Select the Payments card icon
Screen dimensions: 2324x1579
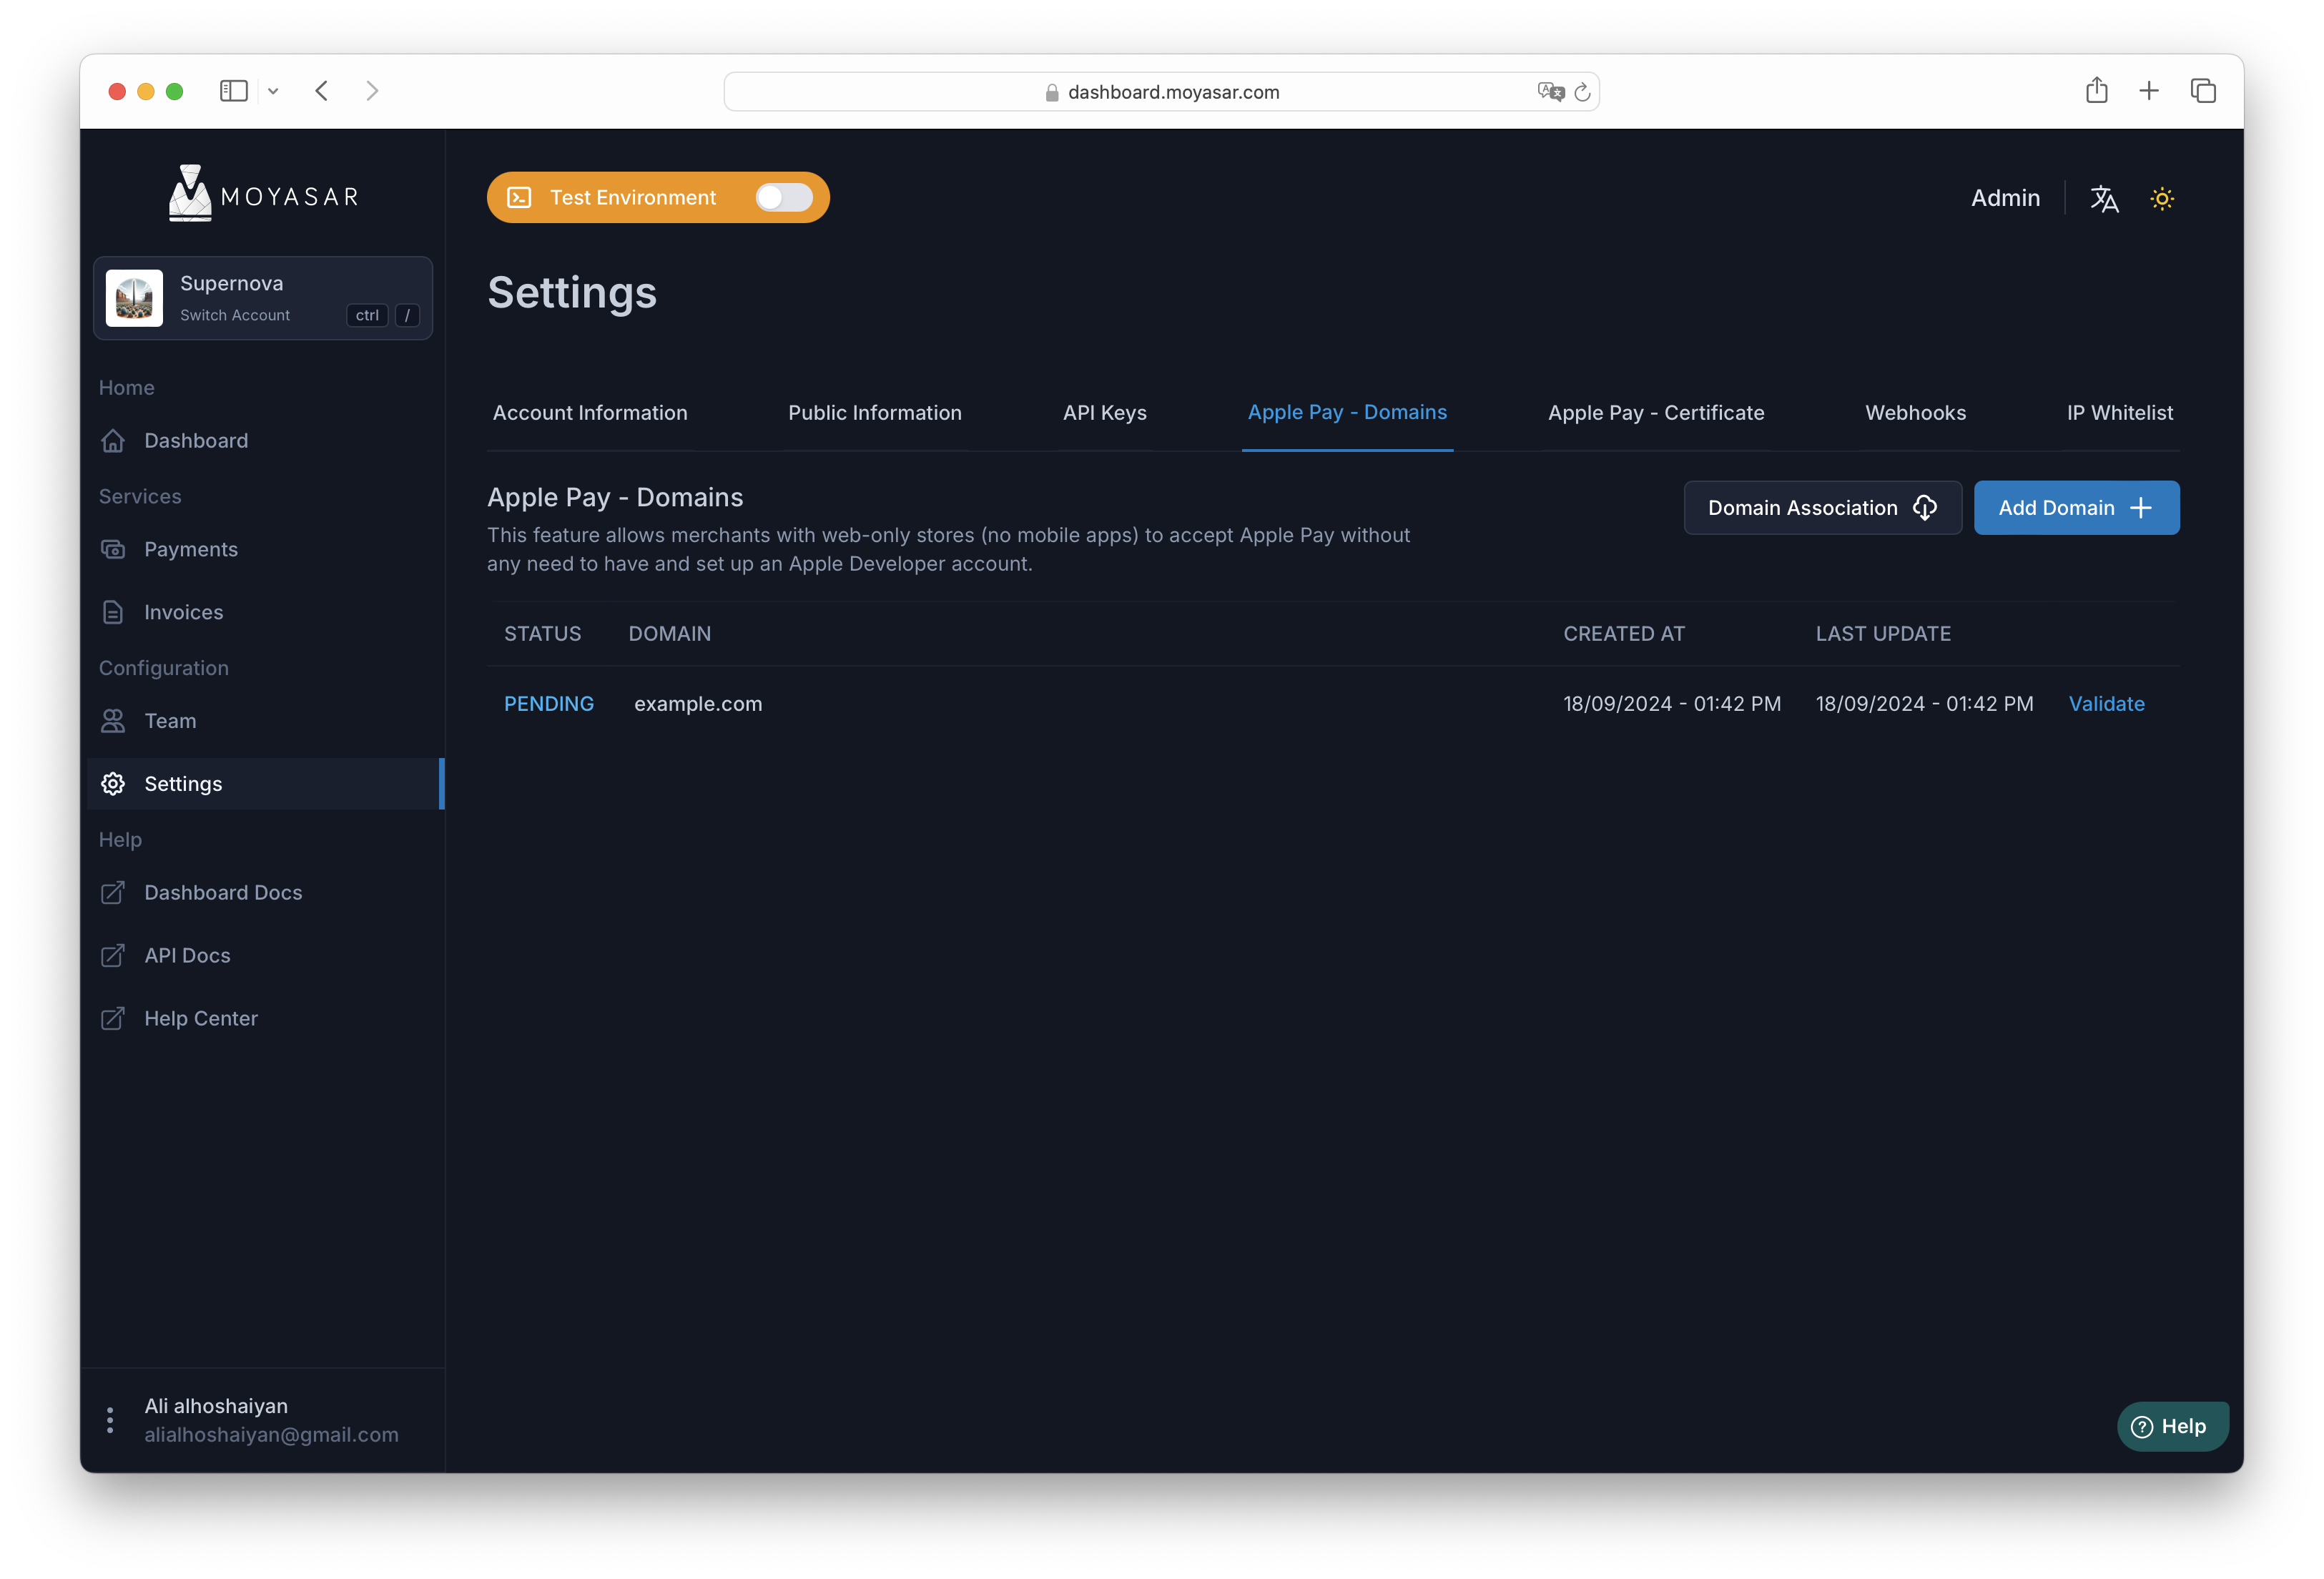[x=113, y=549]
